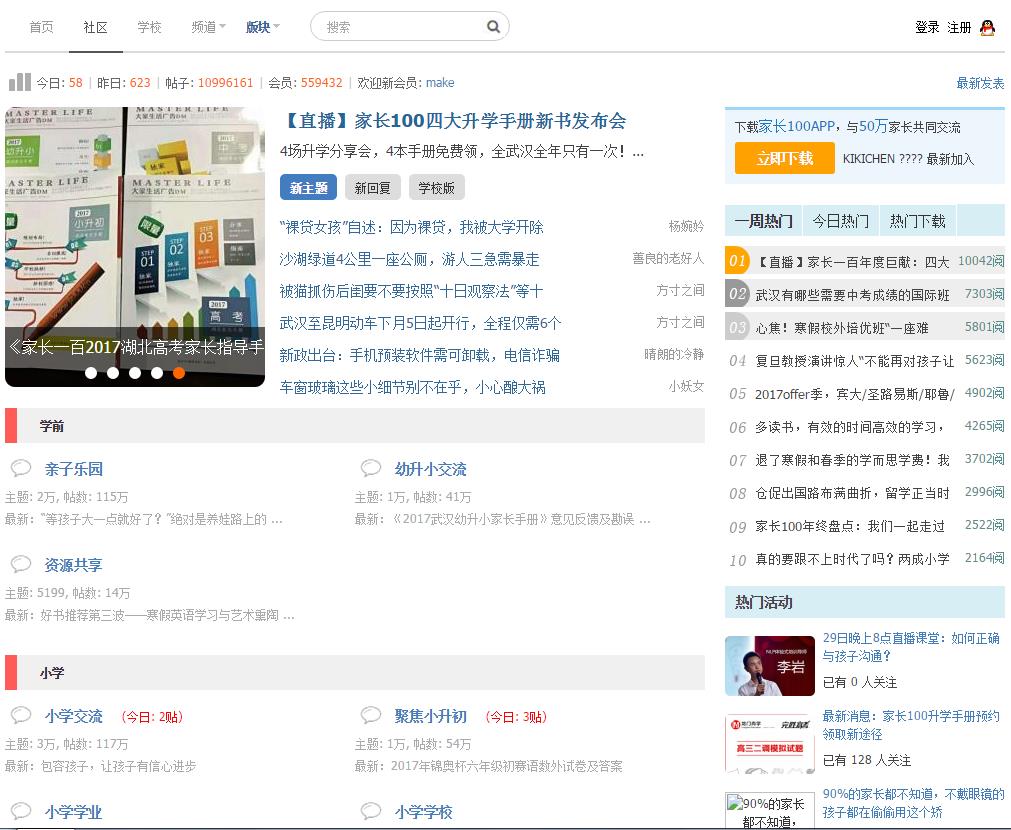Open the 资源共享 forum link
The image size is (1011, 830).
[74, 565]
